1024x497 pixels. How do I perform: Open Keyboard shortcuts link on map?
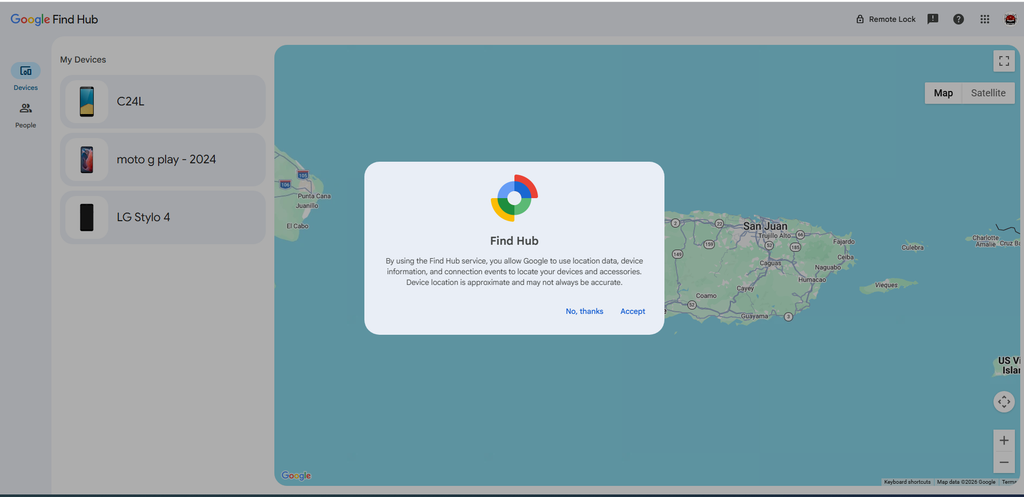point(907,482)
